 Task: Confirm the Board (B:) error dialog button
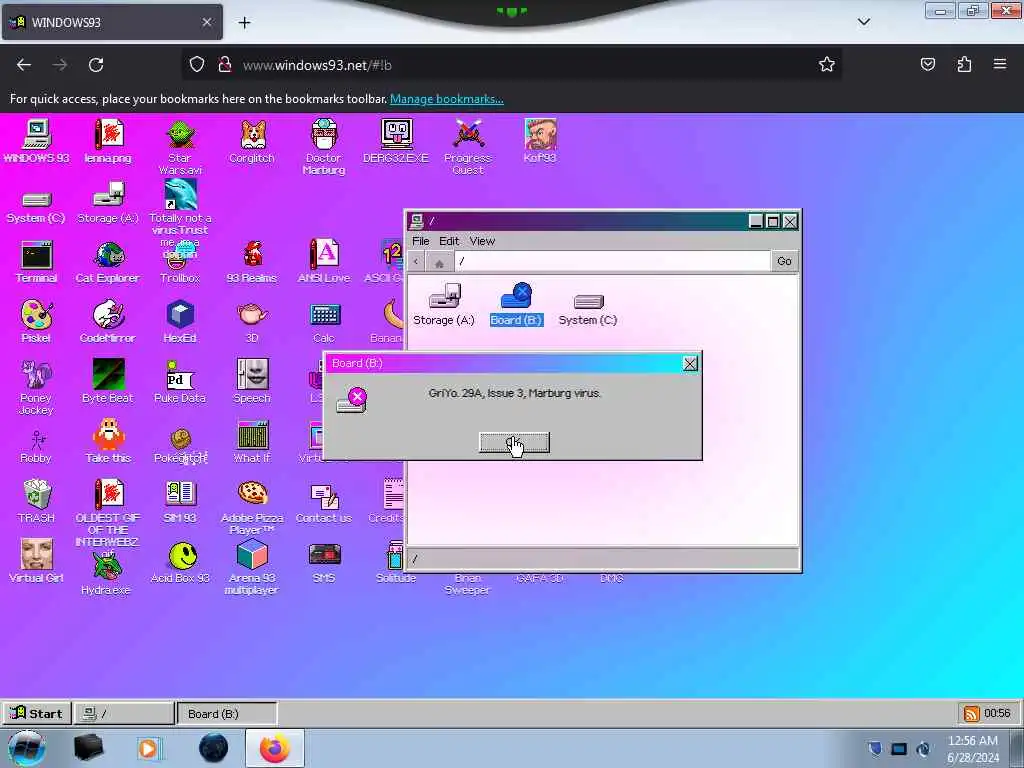coord(515,442)
